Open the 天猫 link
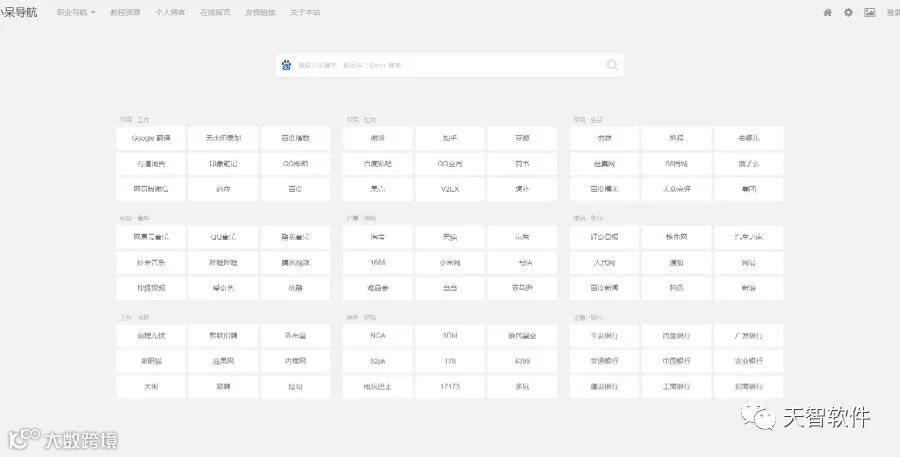This screenshot has width=900, height=457. click(x=450, y=237)
